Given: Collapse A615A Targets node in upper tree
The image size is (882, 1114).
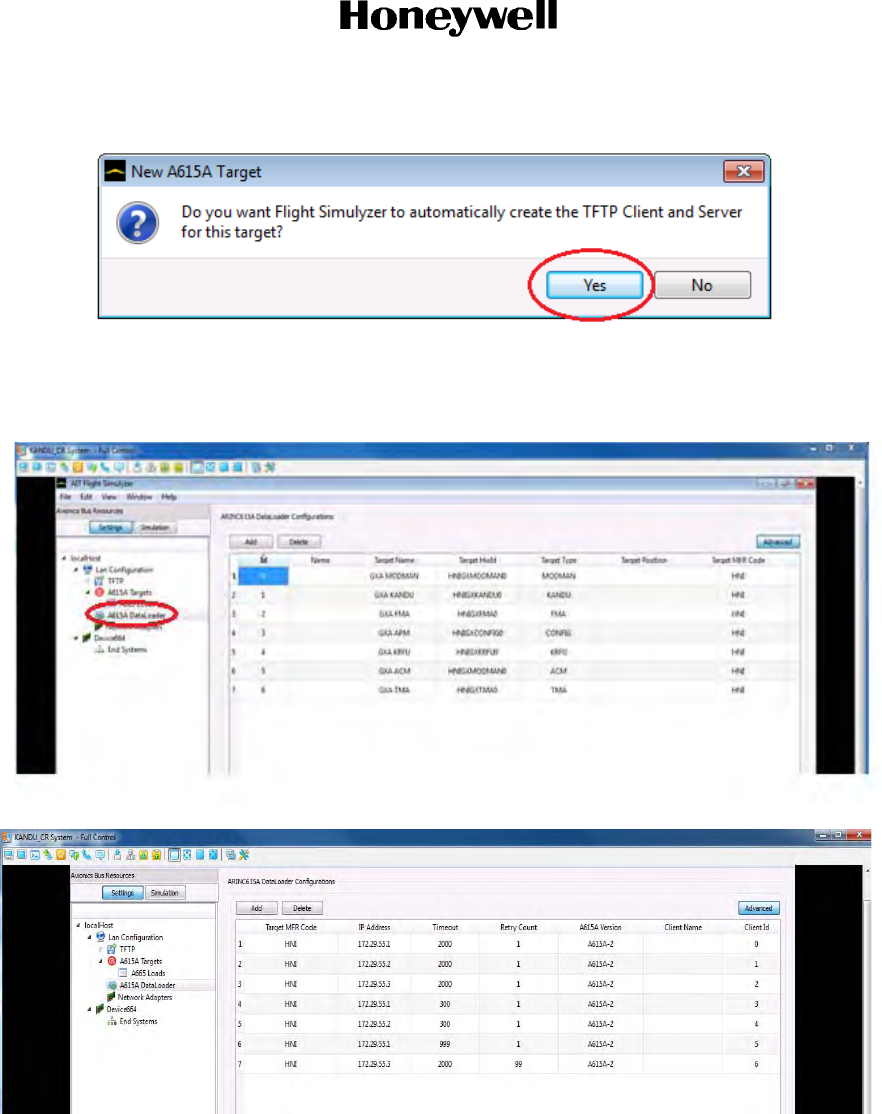Looking at the screenshot, I should (88, 592).
